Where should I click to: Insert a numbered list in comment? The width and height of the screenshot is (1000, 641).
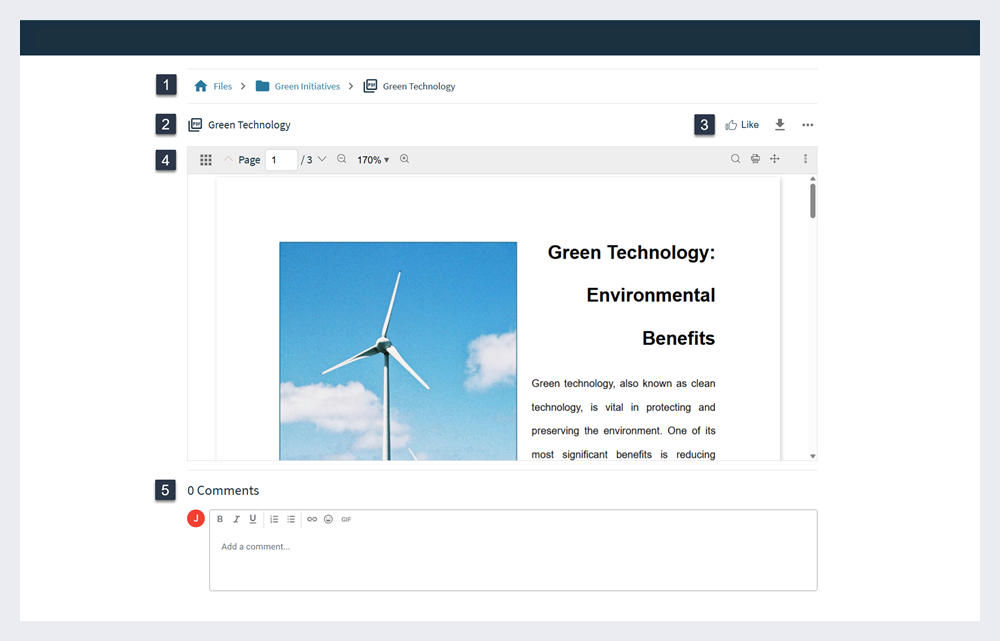[274, 519]
